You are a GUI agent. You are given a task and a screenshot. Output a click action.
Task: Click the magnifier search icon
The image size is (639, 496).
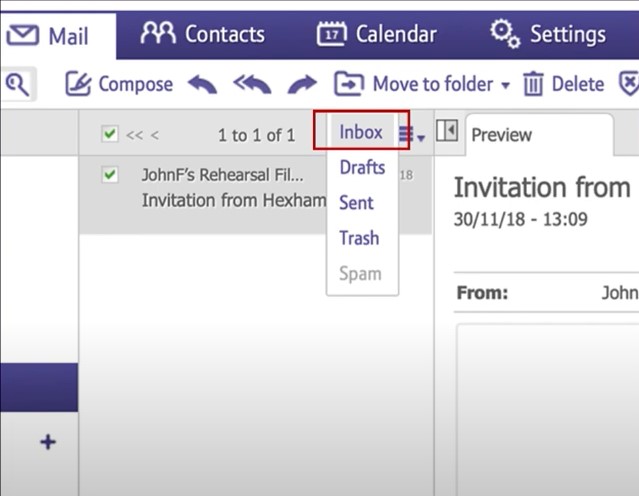[x=18, y=84]
